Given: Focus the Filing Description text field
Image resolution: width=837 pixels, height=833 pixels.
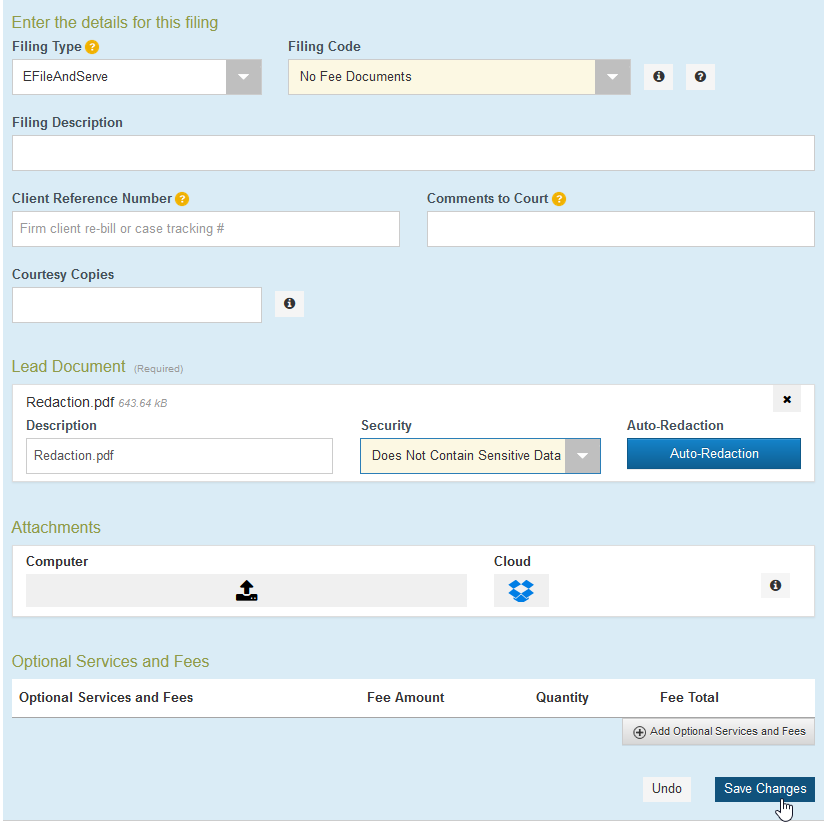Looking at the screenshot, I should click(x=413, y=153).
